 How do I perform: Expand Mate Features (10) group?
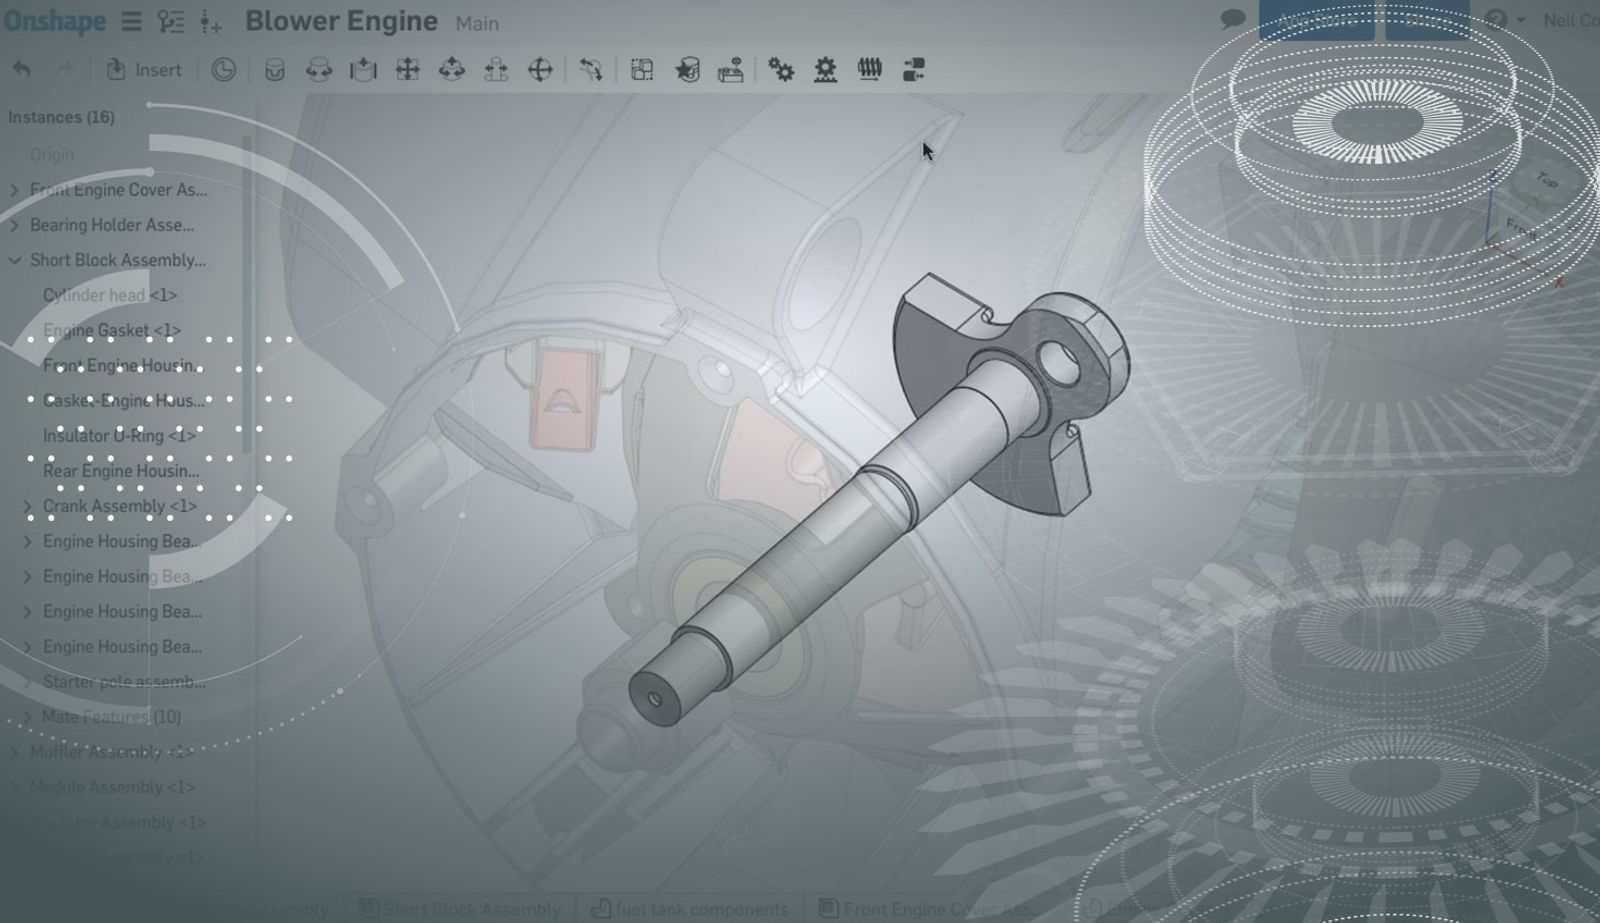point(28,717)
